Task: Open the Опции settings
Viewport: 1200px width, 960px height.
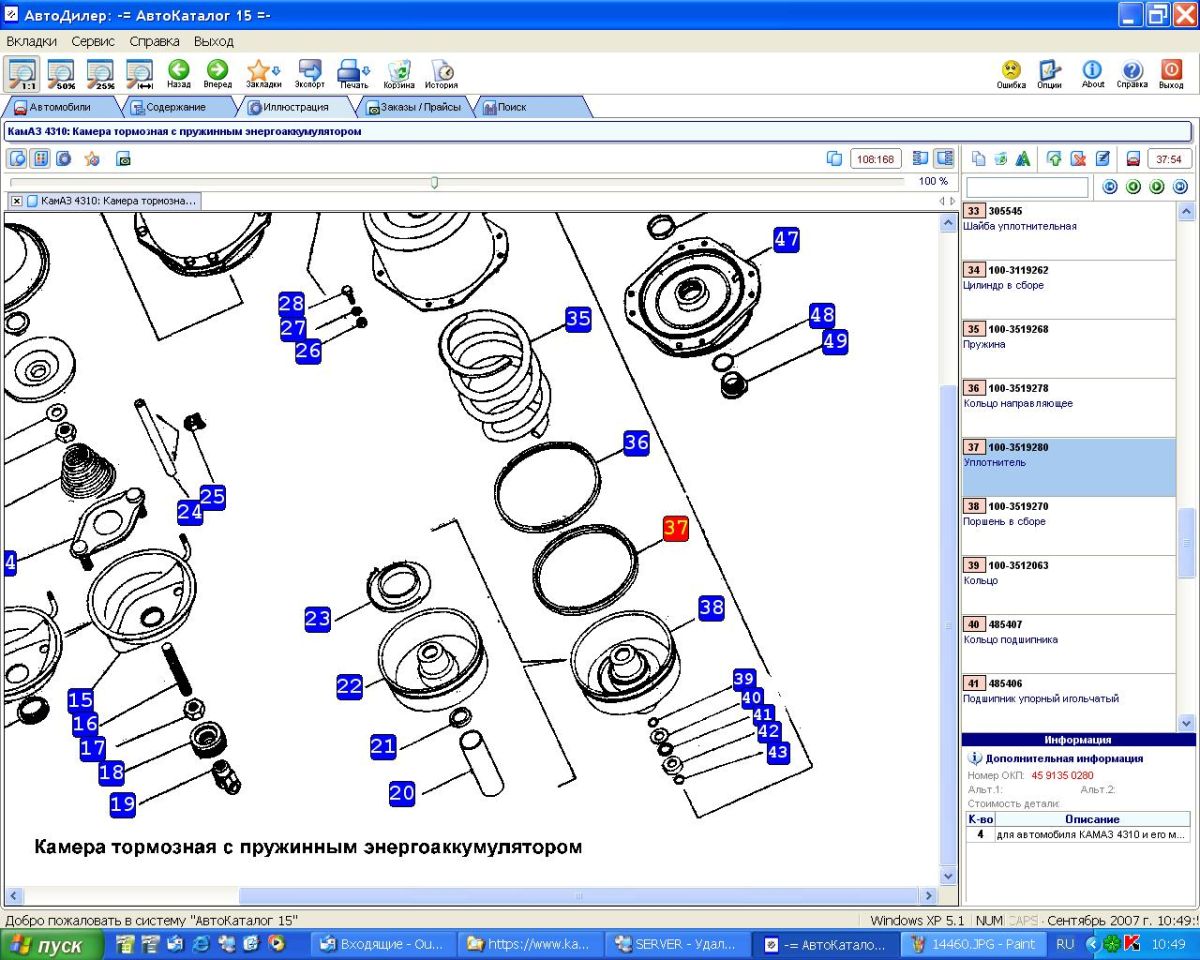Action: pos(1050,73)
